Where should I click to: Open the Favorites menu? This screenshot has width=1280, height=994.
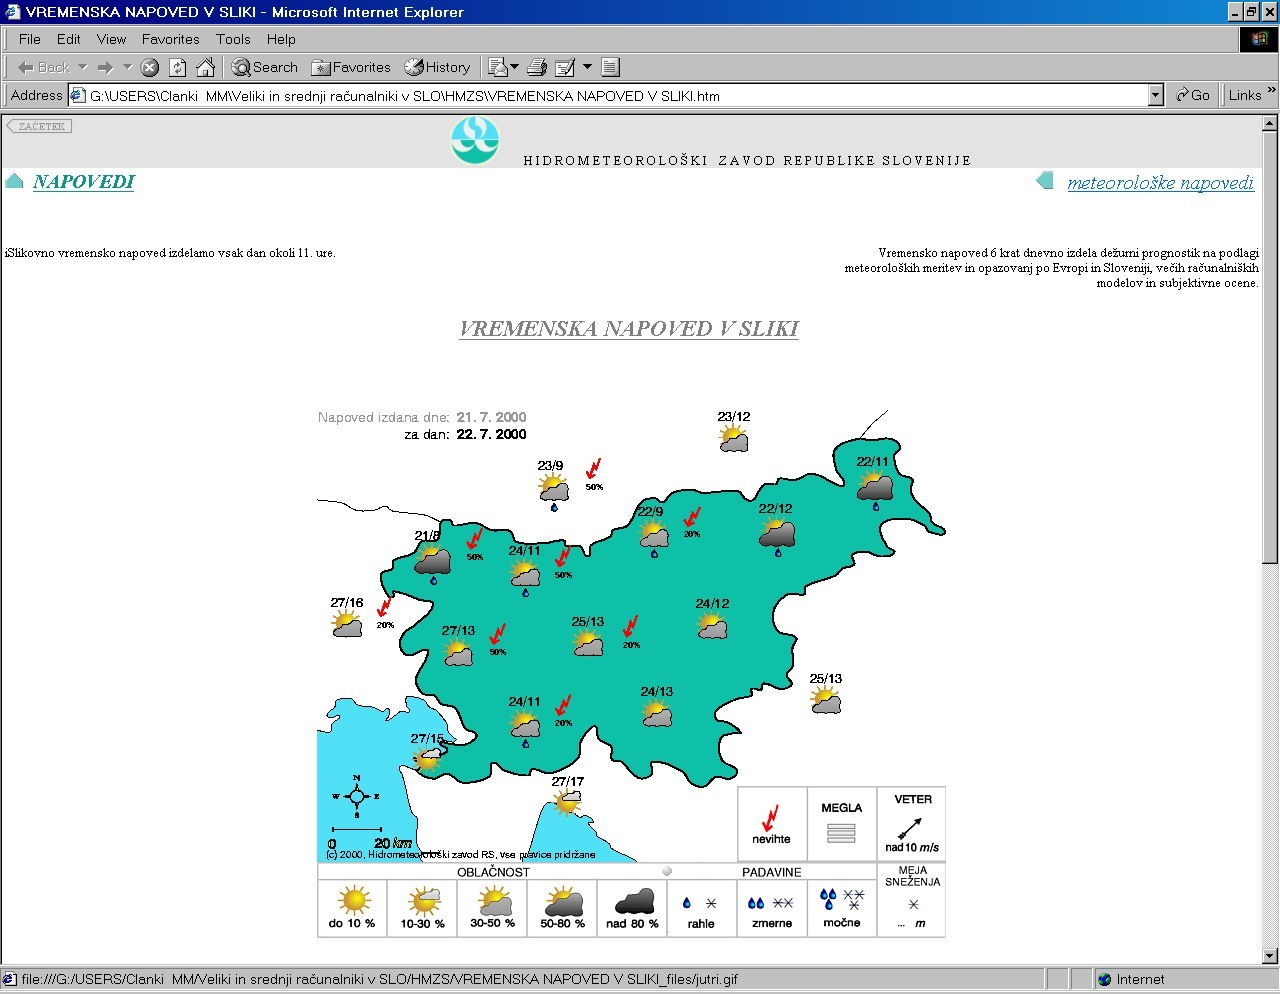(x=171, y=39)
